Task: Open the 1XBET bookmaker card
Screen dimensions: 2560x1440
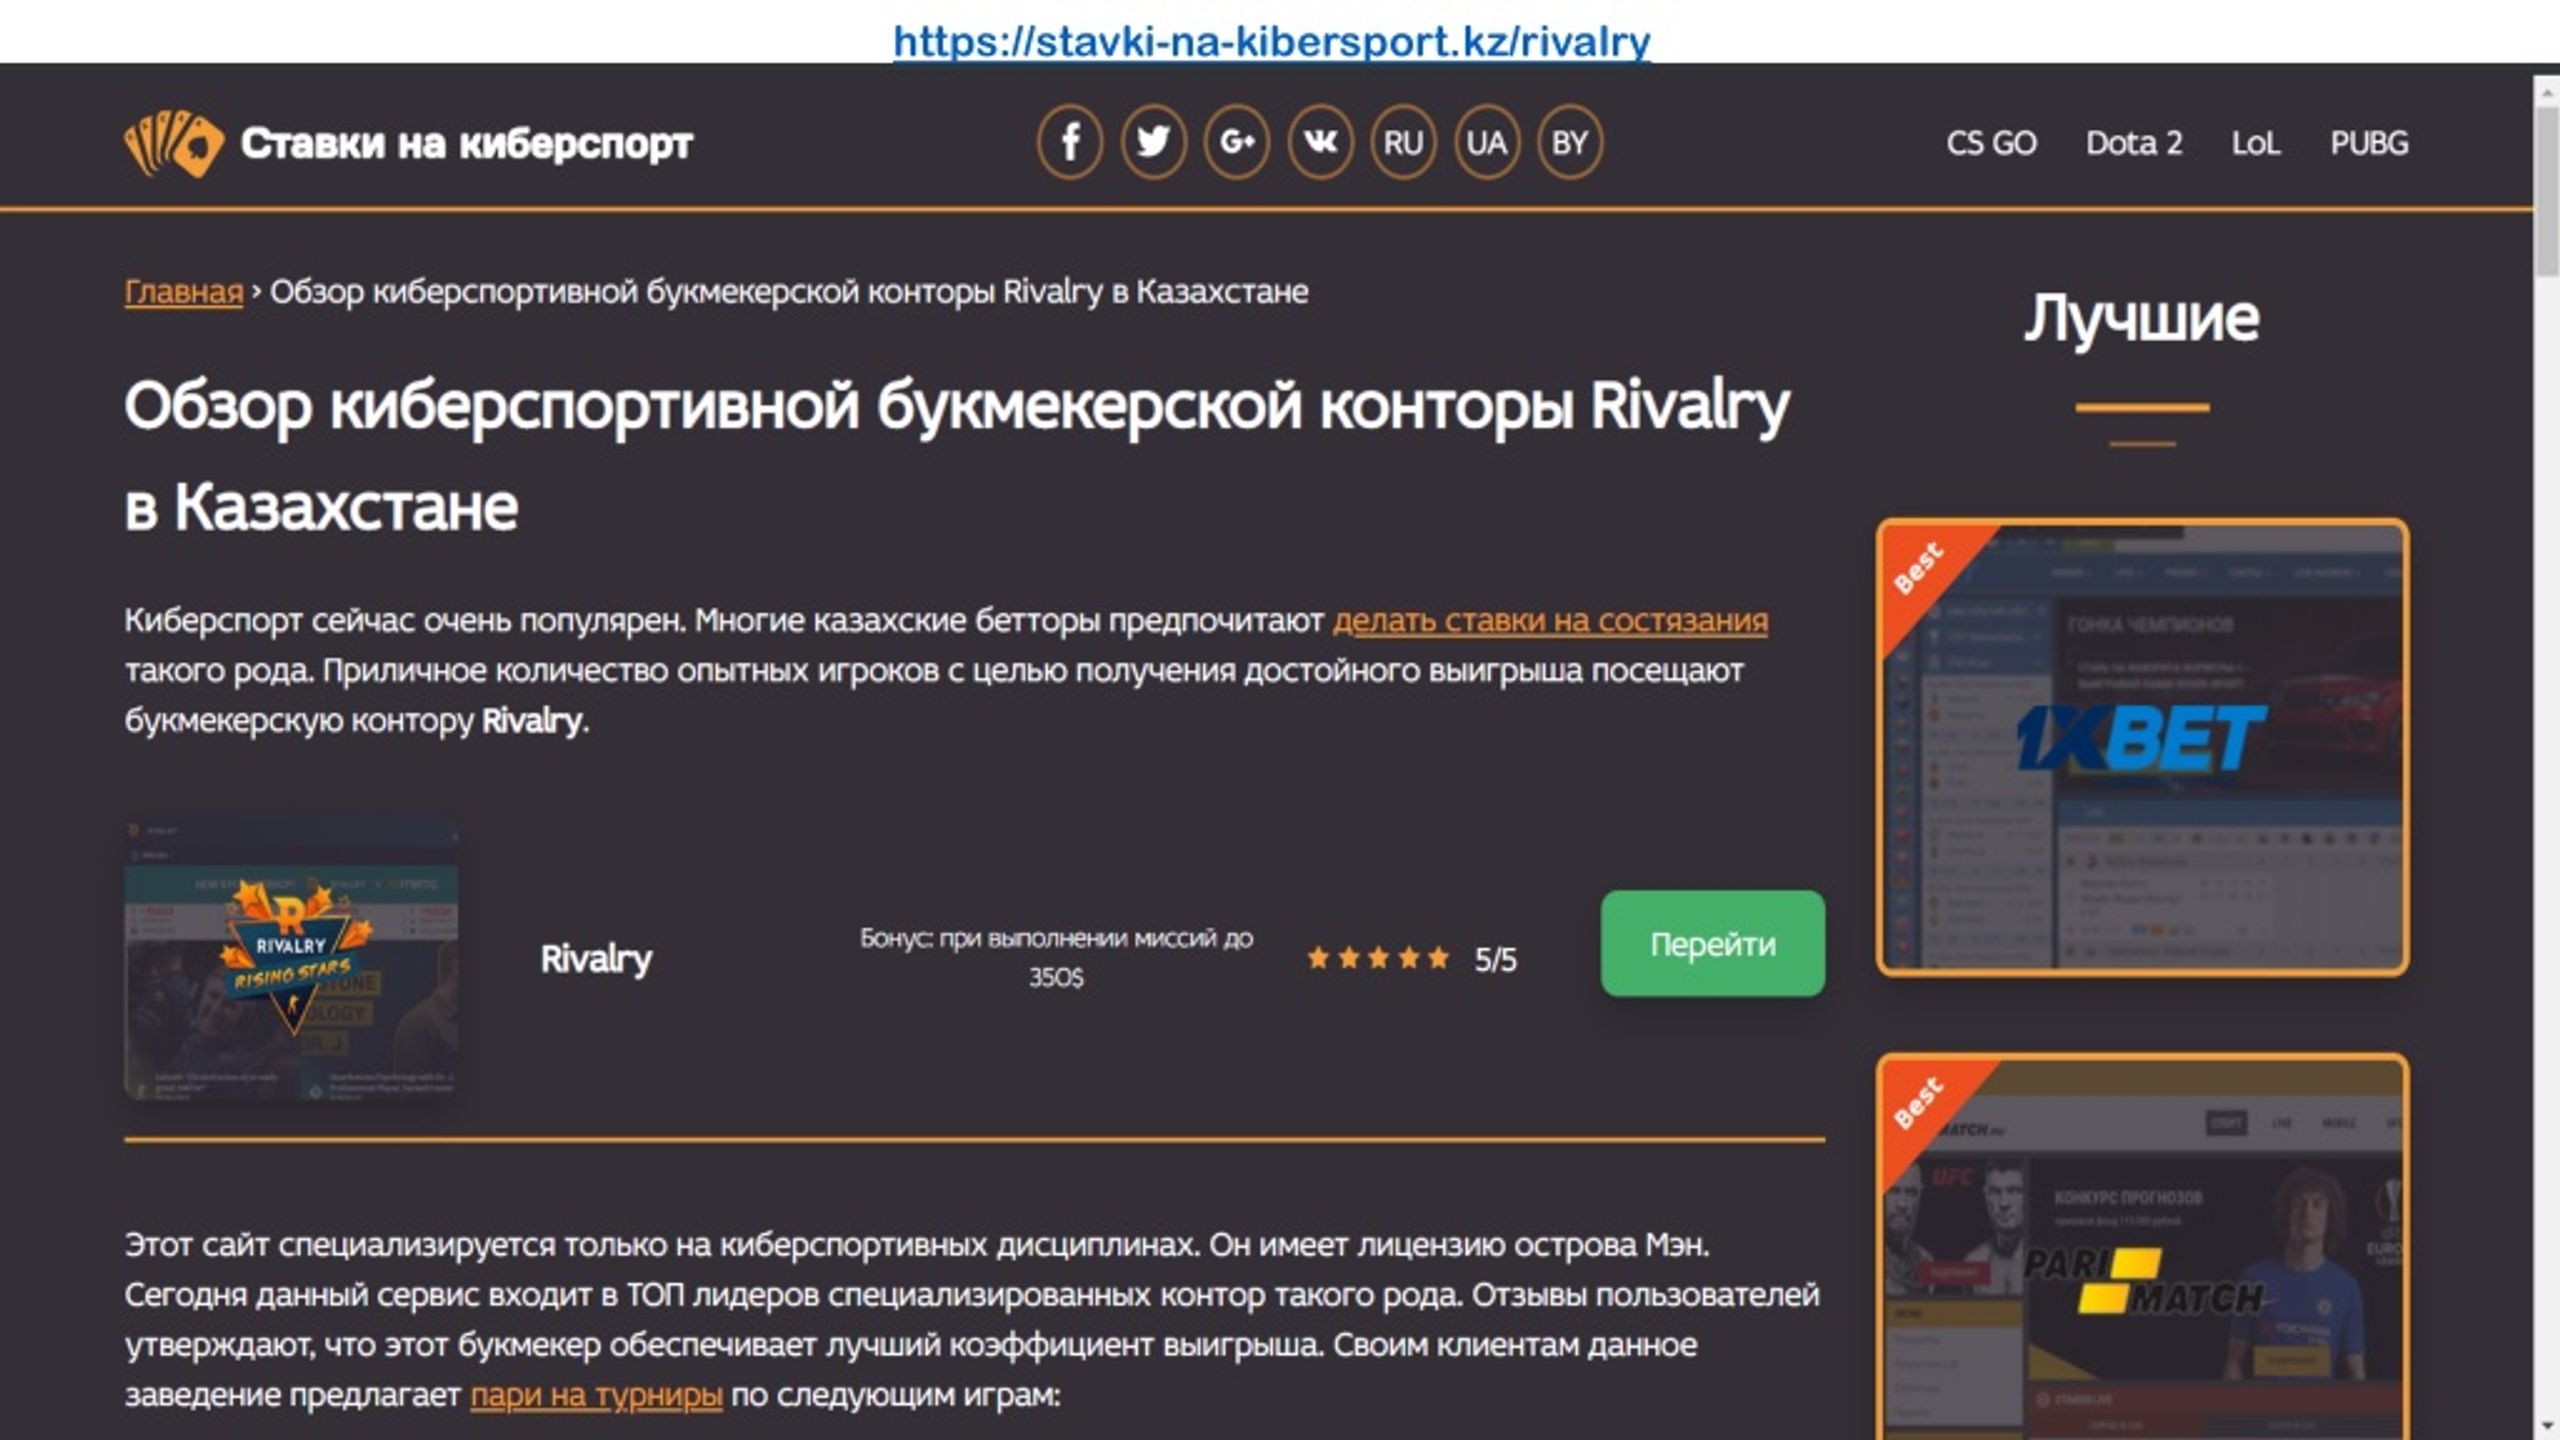Action: (2142, 747)
